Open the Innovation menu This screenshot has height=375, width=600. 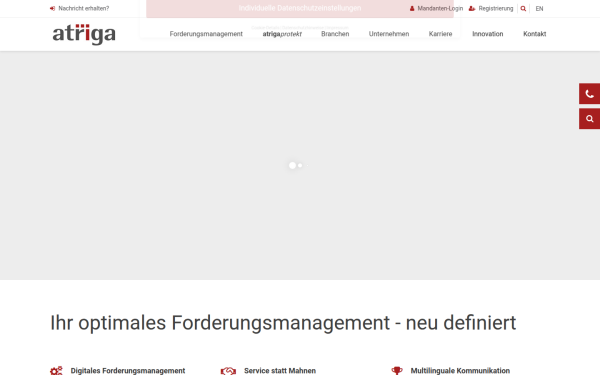(488, 34)
